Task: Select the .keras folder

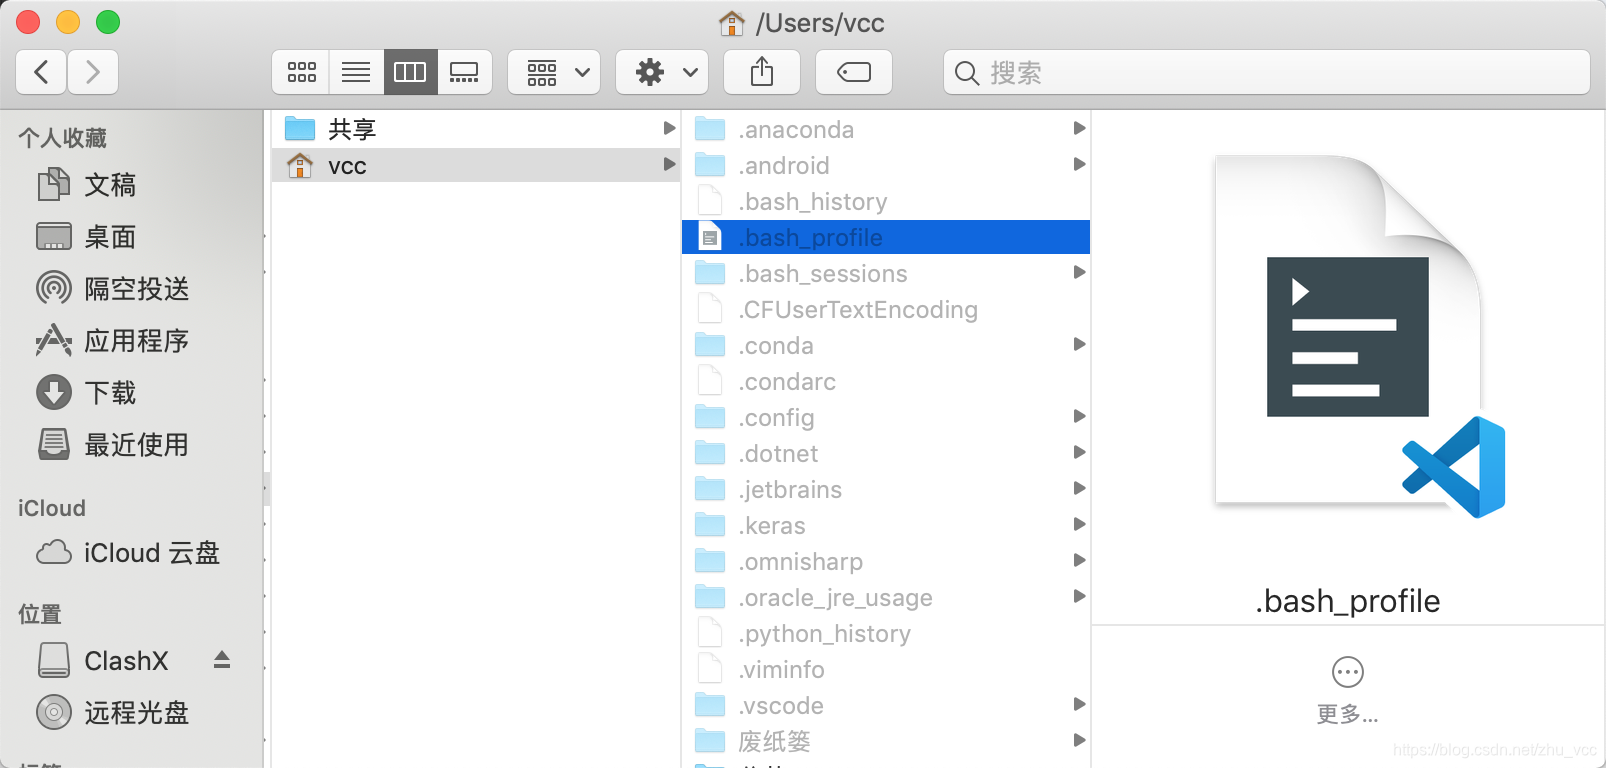Action: pos(886,525)
